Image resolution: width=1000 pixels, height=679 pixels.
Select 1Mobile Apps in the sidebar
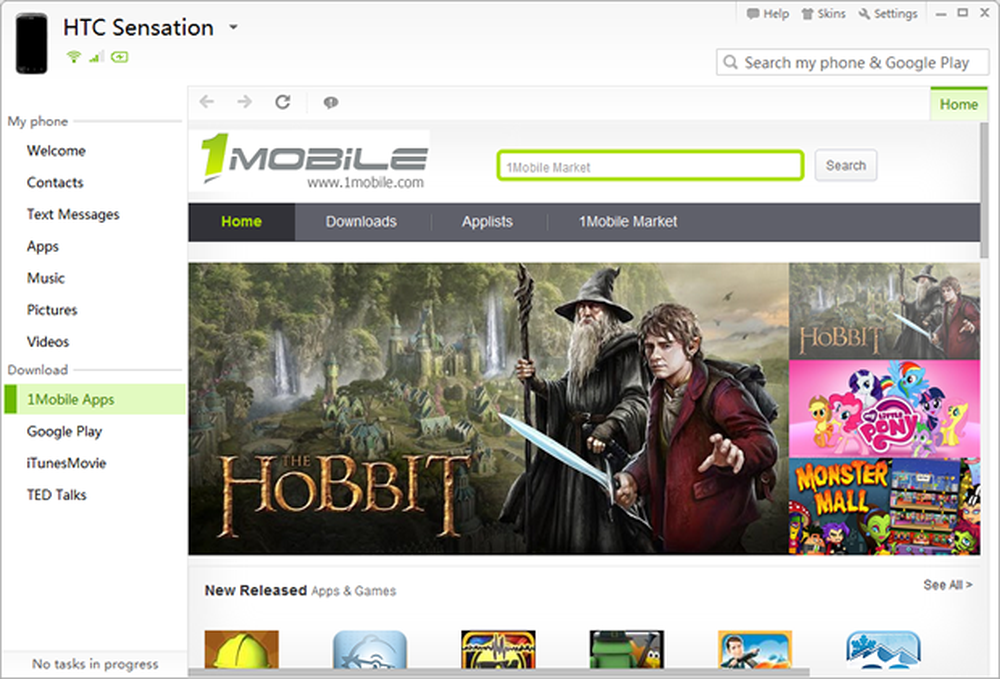click(94, 399)
